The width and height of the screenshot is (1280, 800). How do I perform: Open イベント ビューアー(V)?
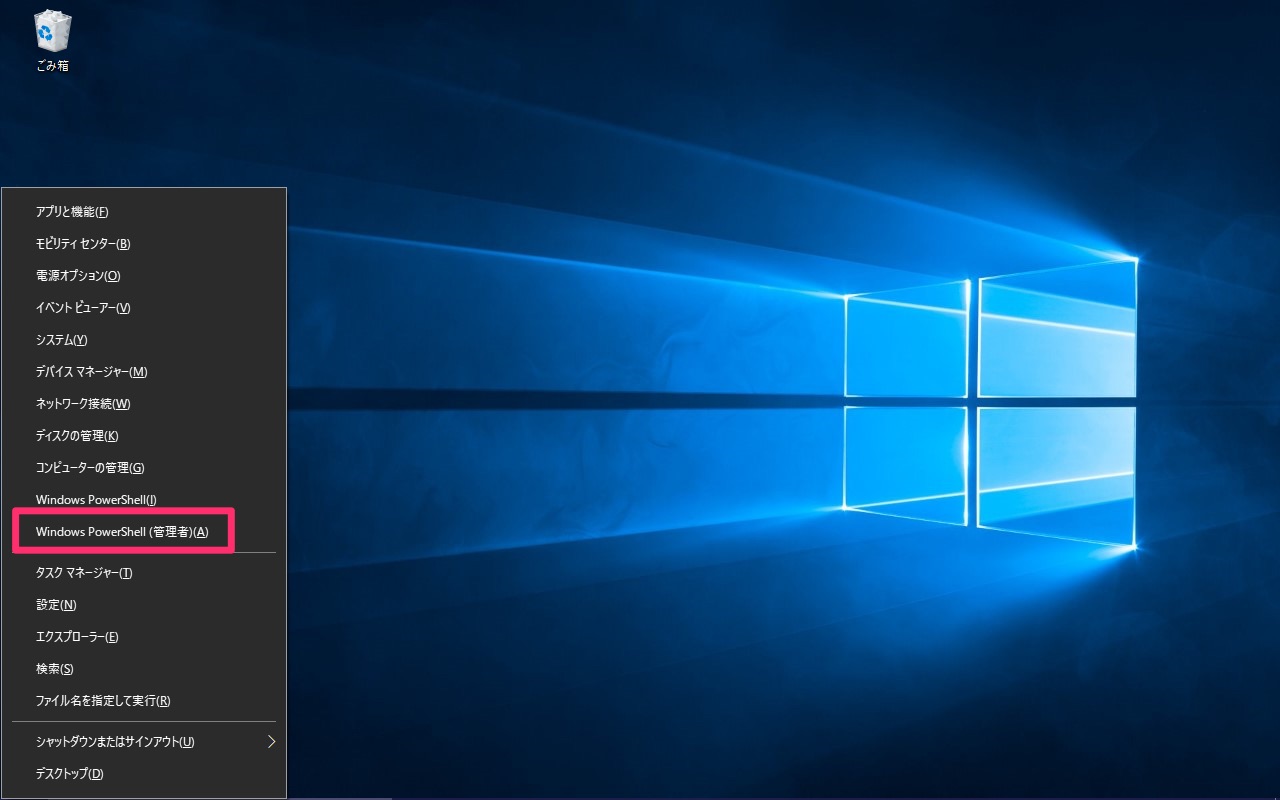tap(144, 308)
